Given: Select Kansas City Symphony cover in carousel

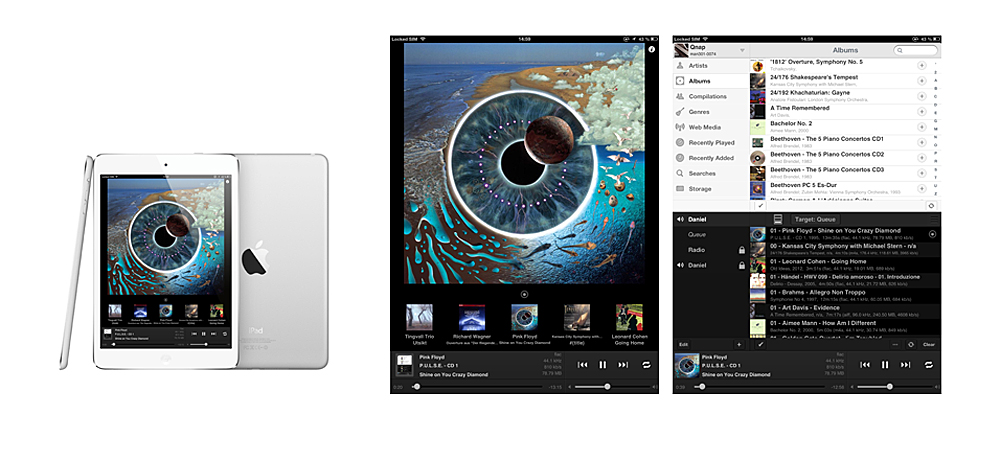Looking at the screenshot, I should 577,318.
